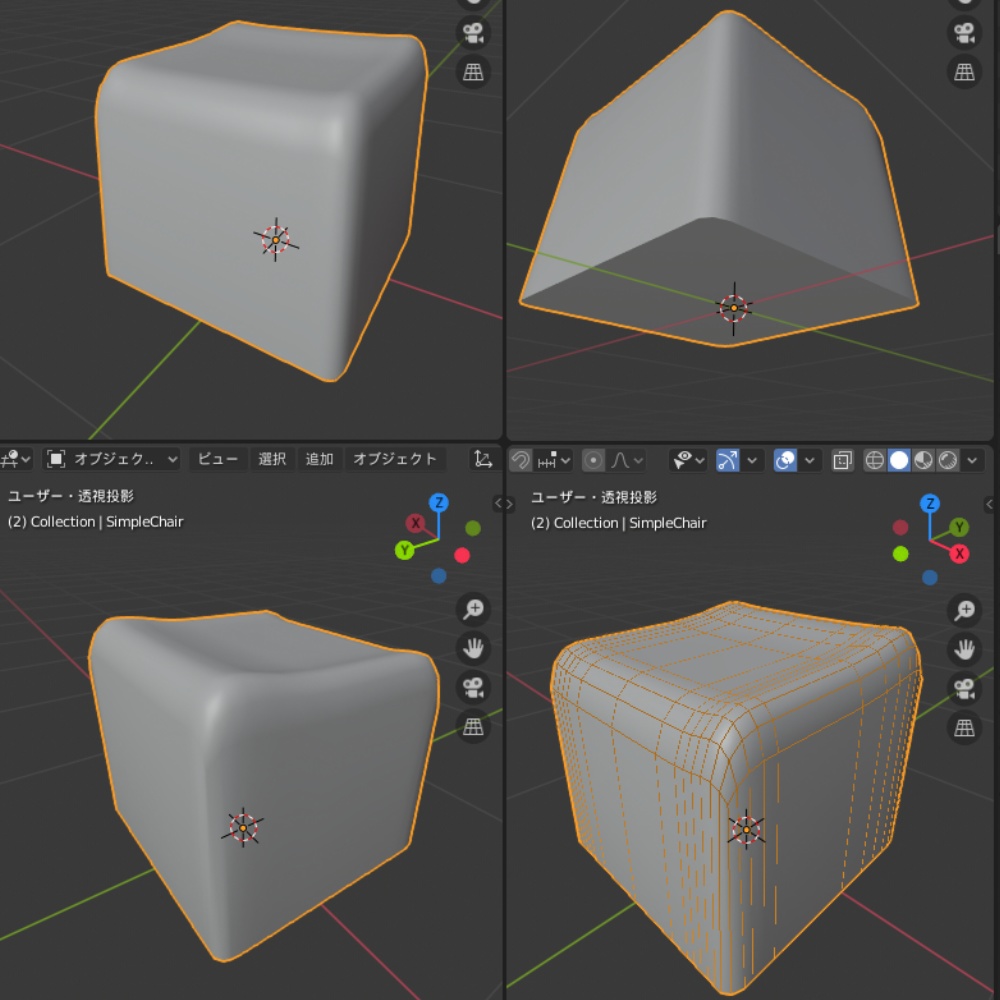Toggle viewport overlays button

(785, 460)
